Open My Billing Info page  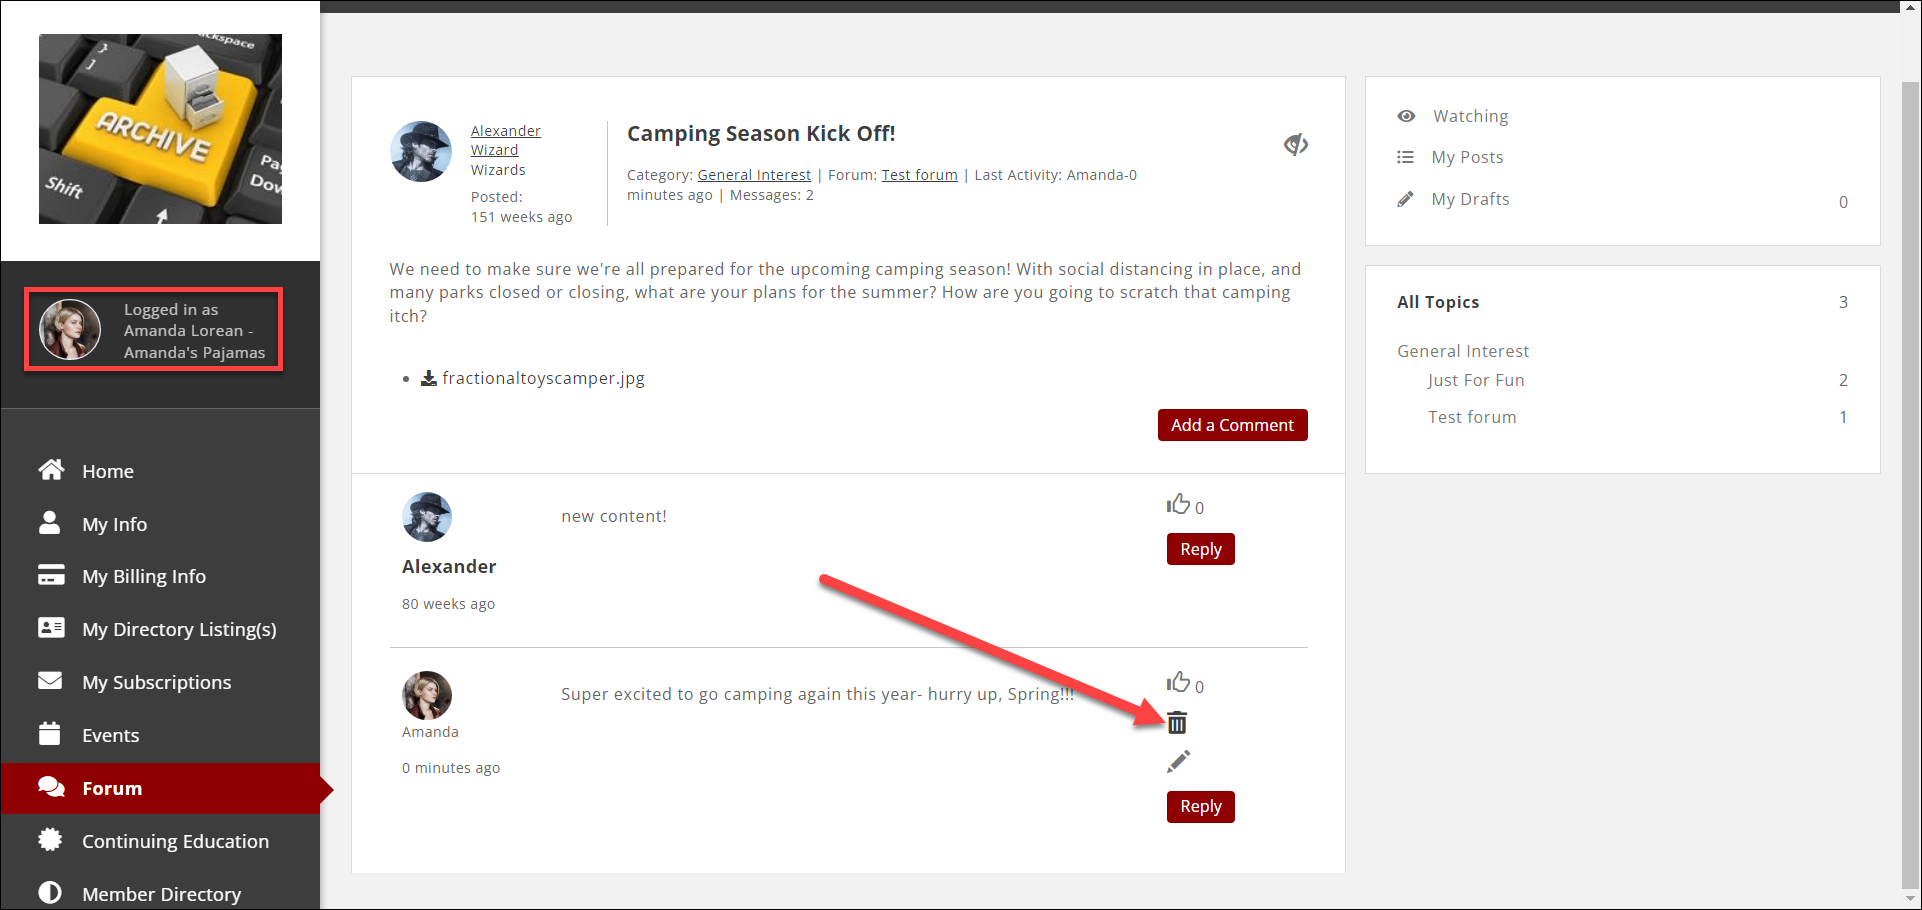coord(143,576)
